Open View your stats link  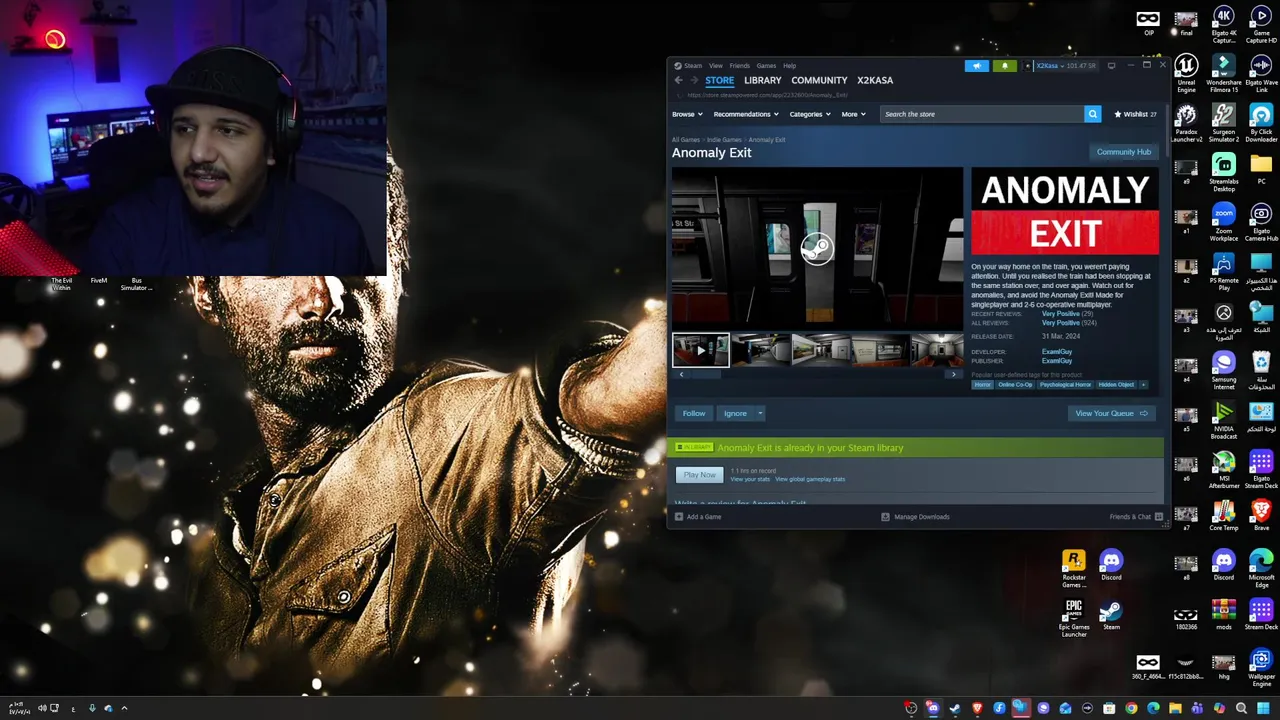tap(750, 479)
